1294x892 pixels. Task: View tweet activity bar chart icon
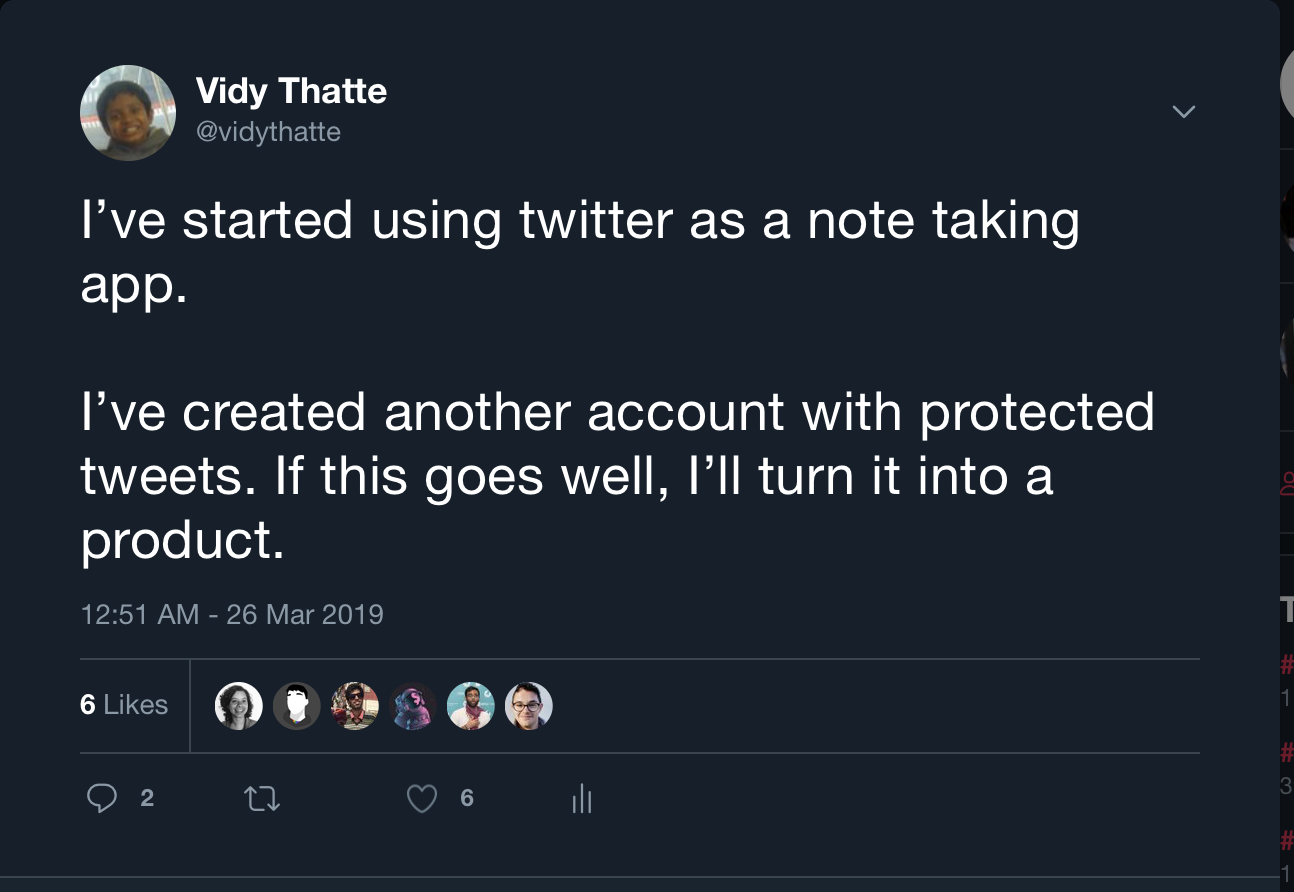coord(582,798)
